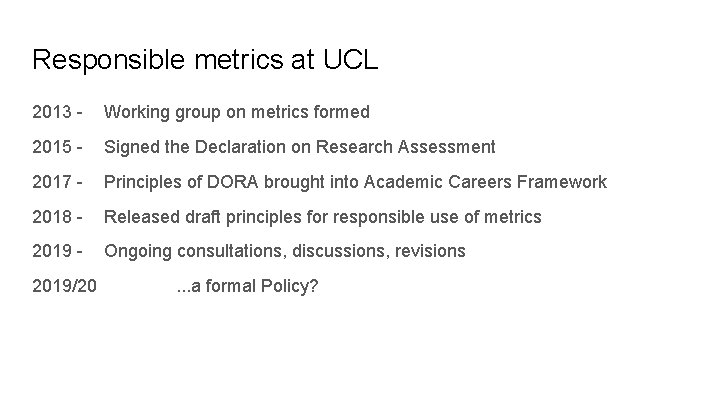Select the 2013 year label

point(52,112)
